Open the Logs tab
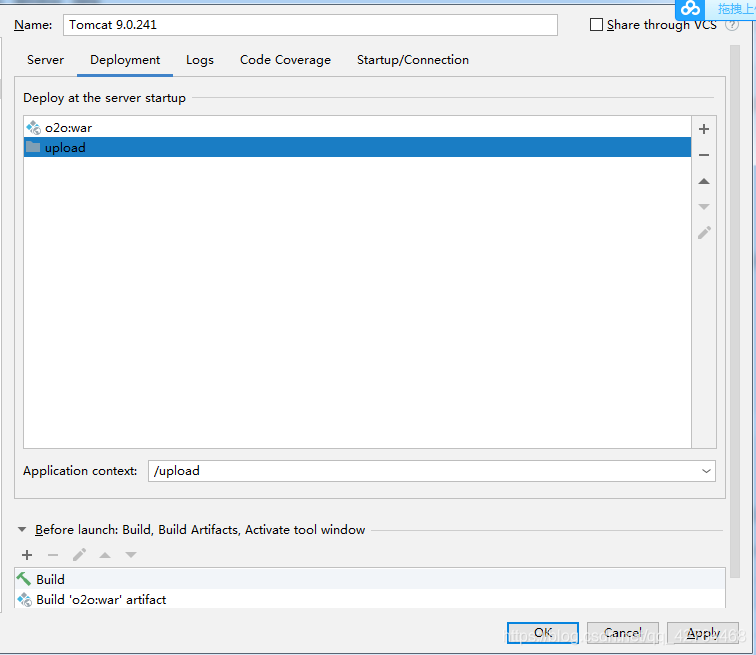Screen dimensions: 756x655 click(x=200, y=60)
